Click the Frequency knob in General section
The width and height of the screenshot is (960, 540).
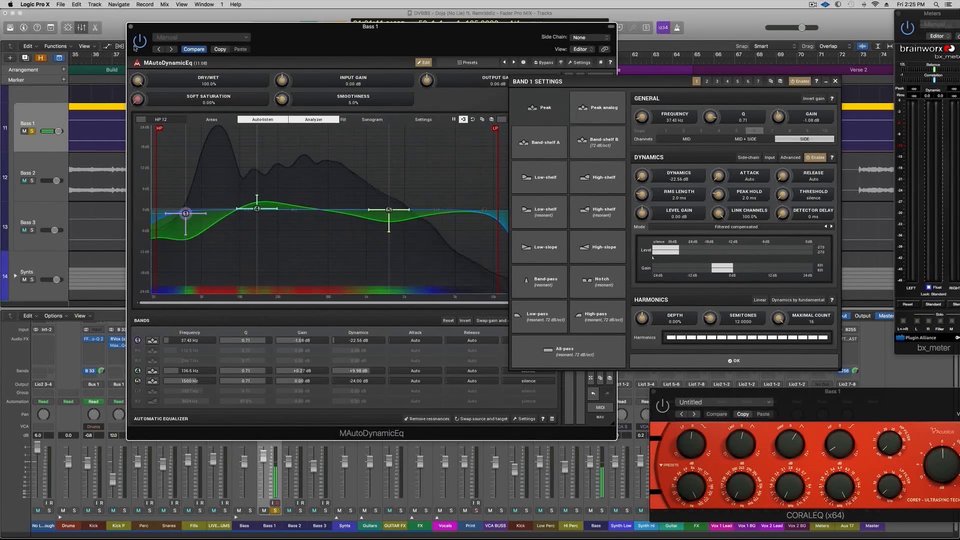point(642,117)
